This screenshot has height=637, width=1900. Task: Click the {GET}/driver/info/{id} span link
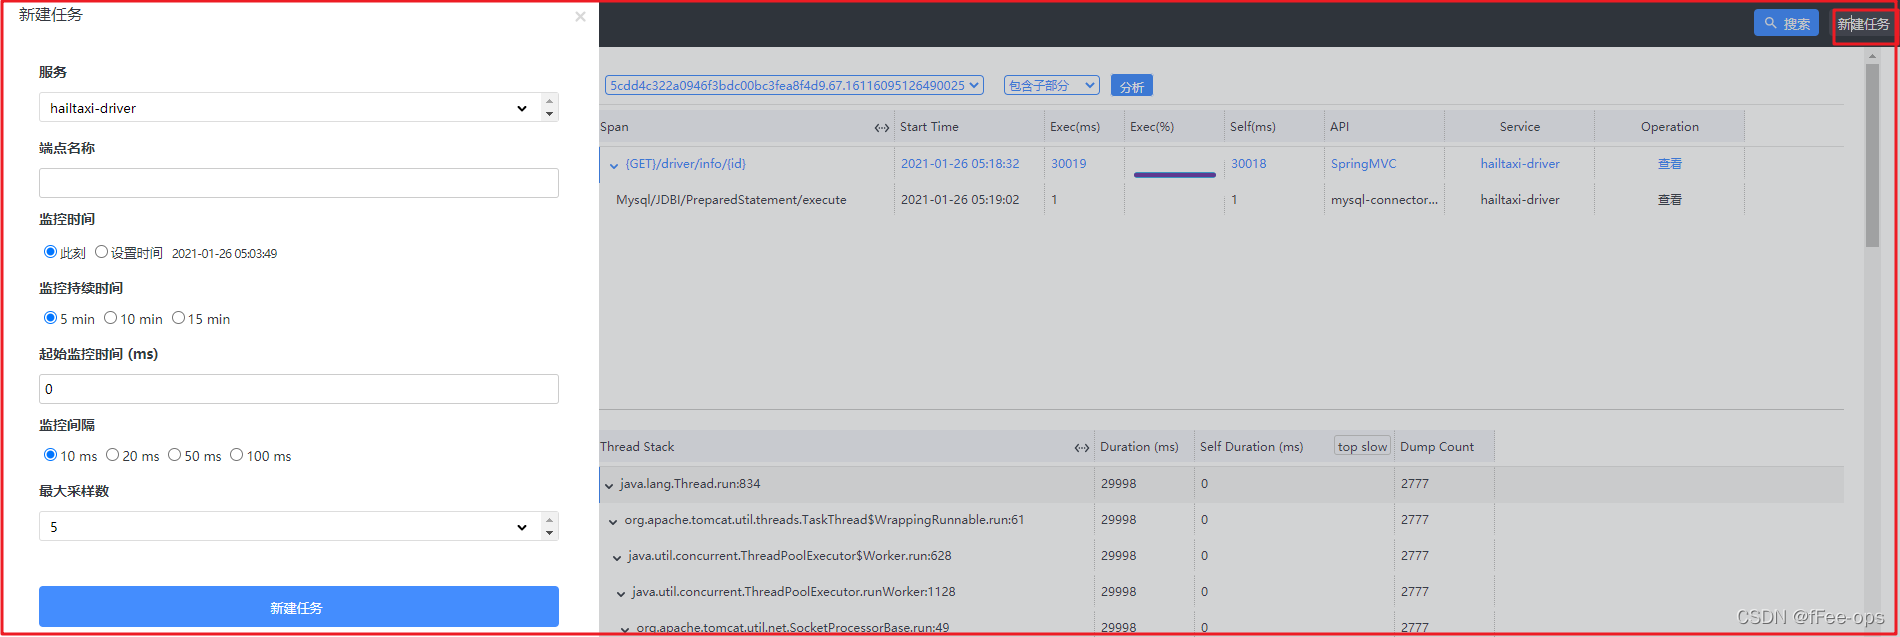click(x=685, y=164)
